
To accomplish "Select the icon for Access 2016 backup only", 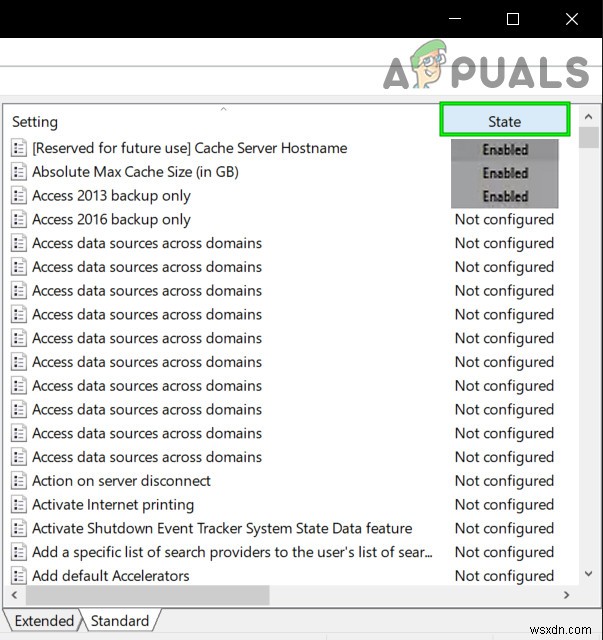I will tap(19, 220).
